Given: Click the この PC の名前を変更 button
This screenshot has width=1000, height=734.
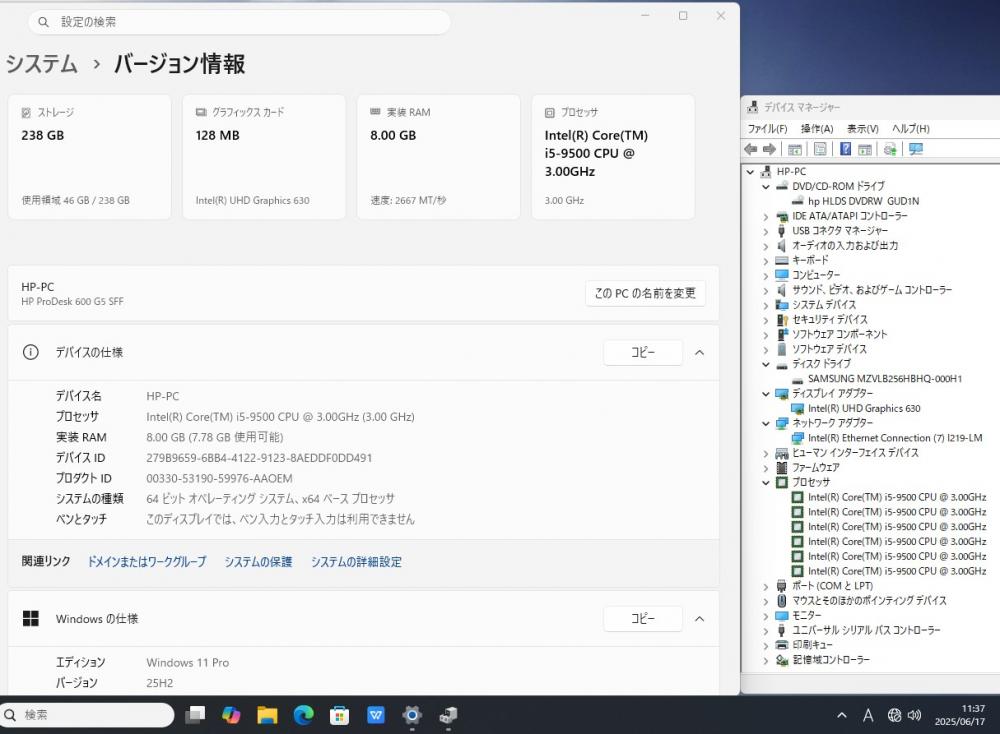Looking at the screenshot, I should tap(645, 293).
